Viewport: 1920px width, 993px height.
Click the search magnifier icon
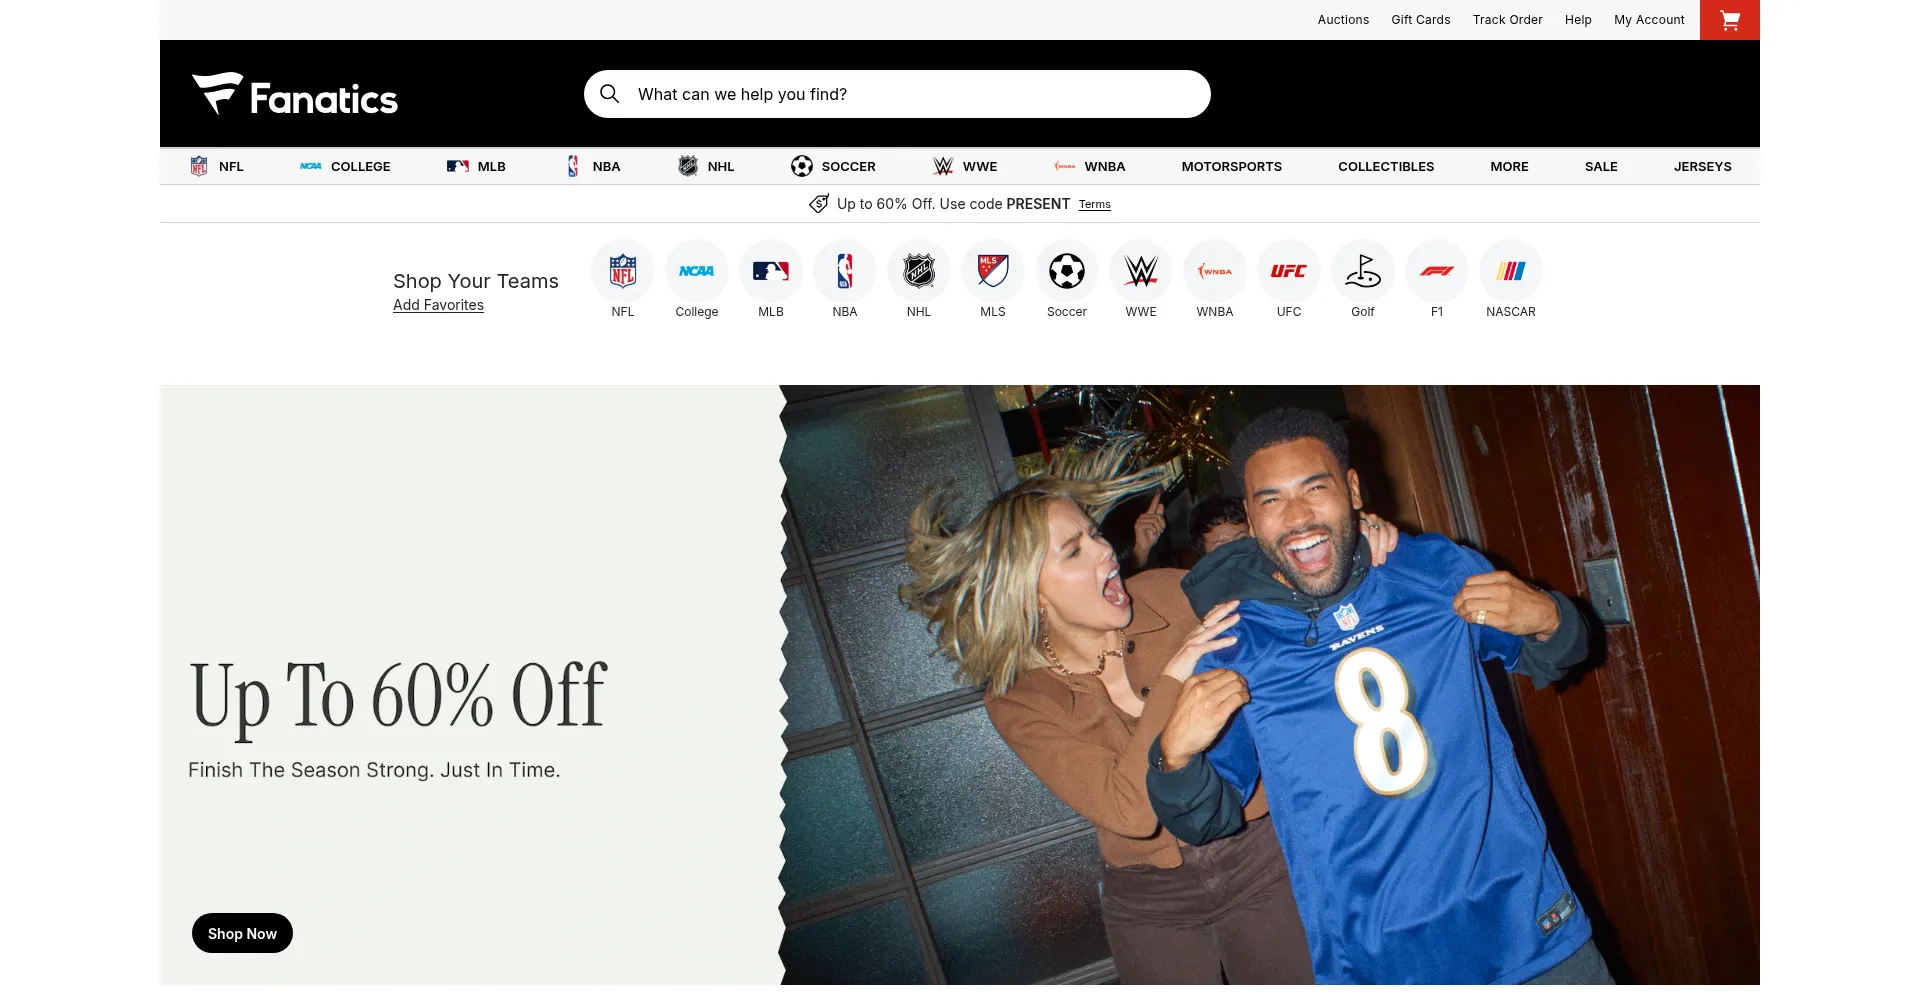pyautogui.click(x=609, y=94)
